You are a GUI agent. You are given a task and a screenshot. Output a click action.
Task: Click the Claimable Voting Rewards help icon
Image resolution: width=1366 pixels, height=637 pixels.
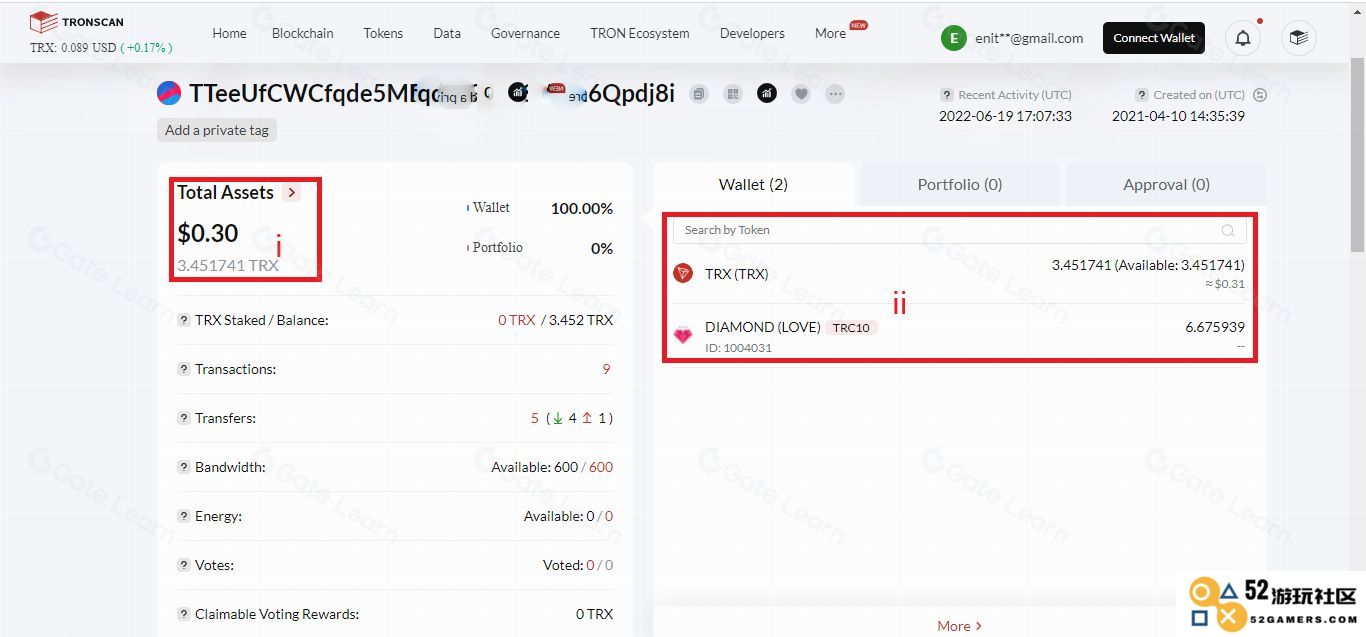[184, 614]
